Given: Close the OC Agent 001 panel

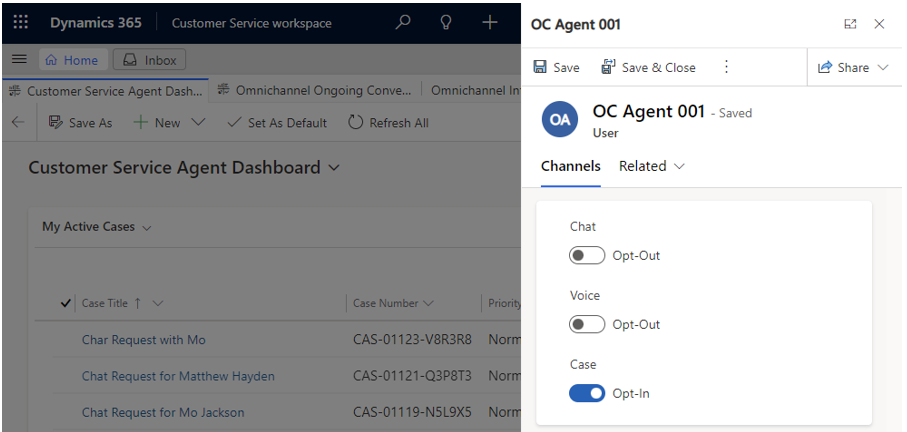Looking at the screenshot, I should pyautogui.click(x=879, y=24).
